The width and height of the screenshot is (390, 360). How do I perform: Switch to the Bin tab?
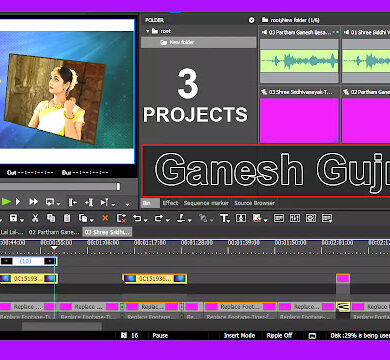pos(150,203)
